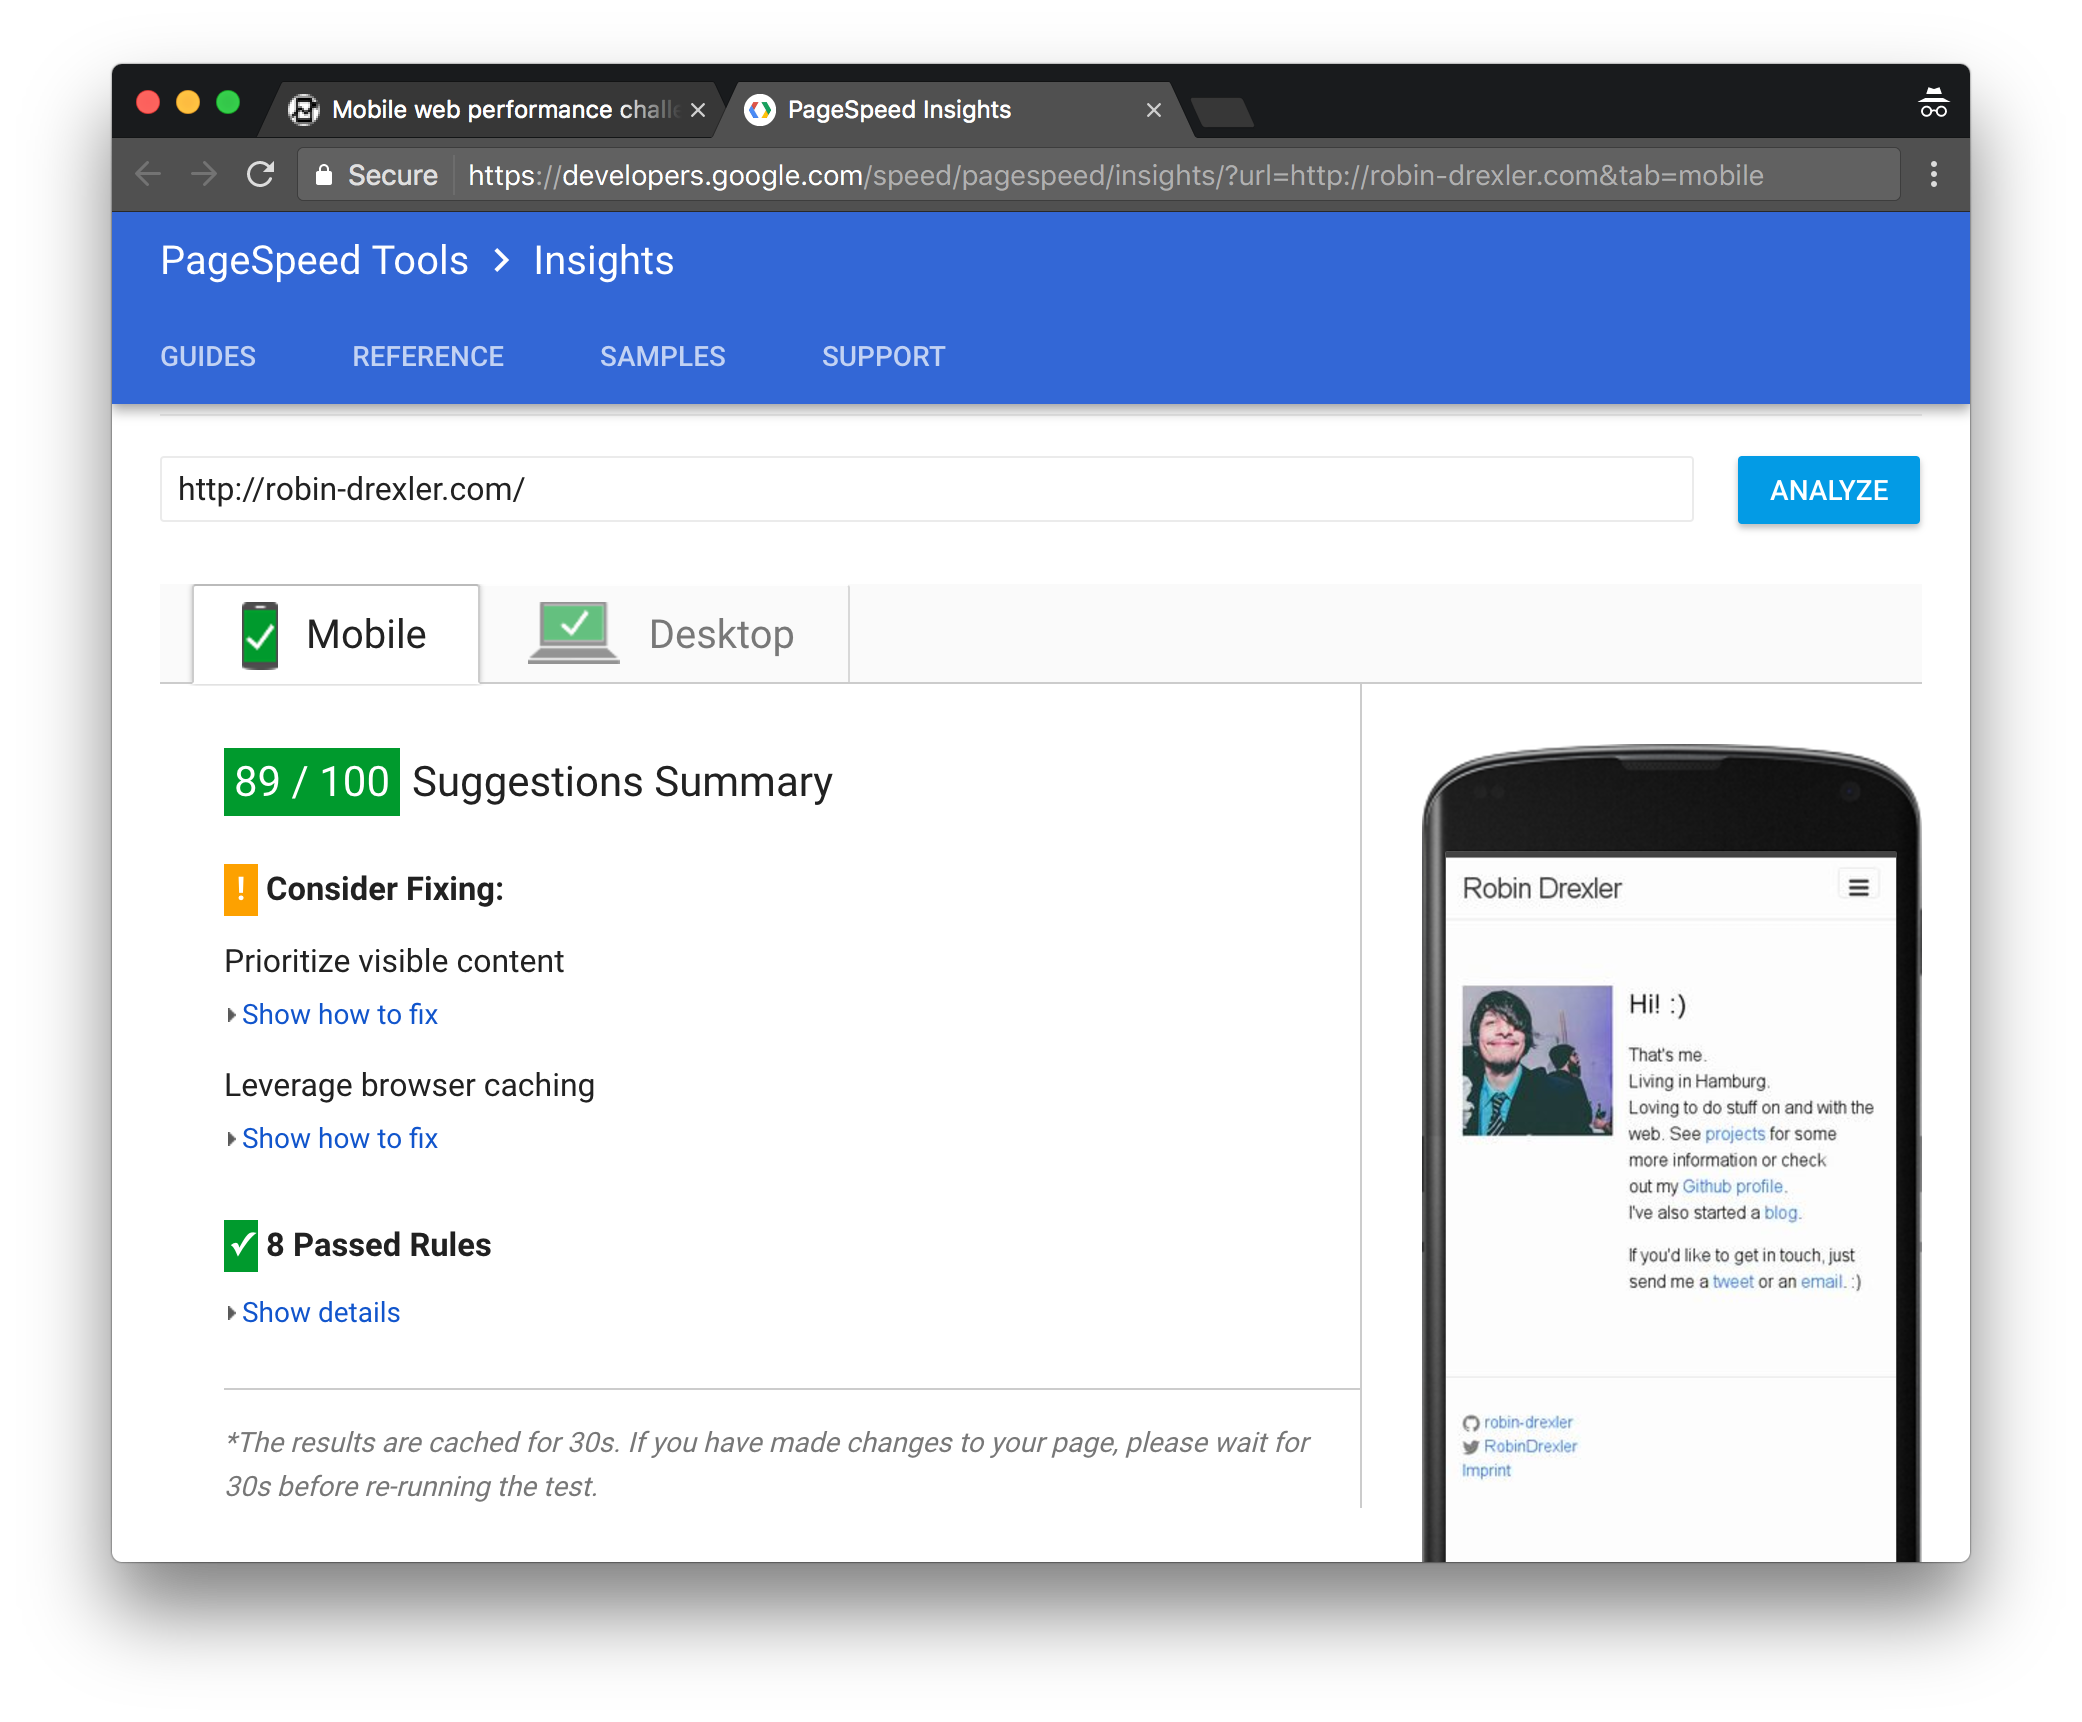Click the 8 Passed Rules heading
Image resolution: width=2082 pixels, height=1722 pixels.
tap(379, 1246)
